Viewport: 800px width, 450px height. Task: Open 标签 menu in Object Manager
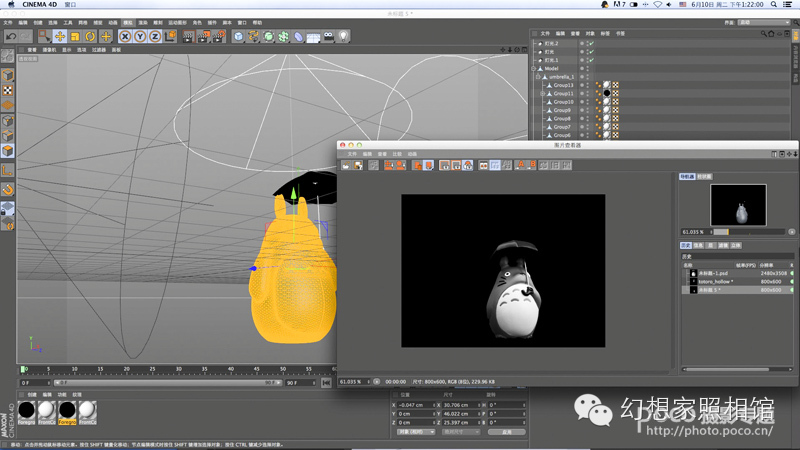pyautogui.click(x=605, y=34)
